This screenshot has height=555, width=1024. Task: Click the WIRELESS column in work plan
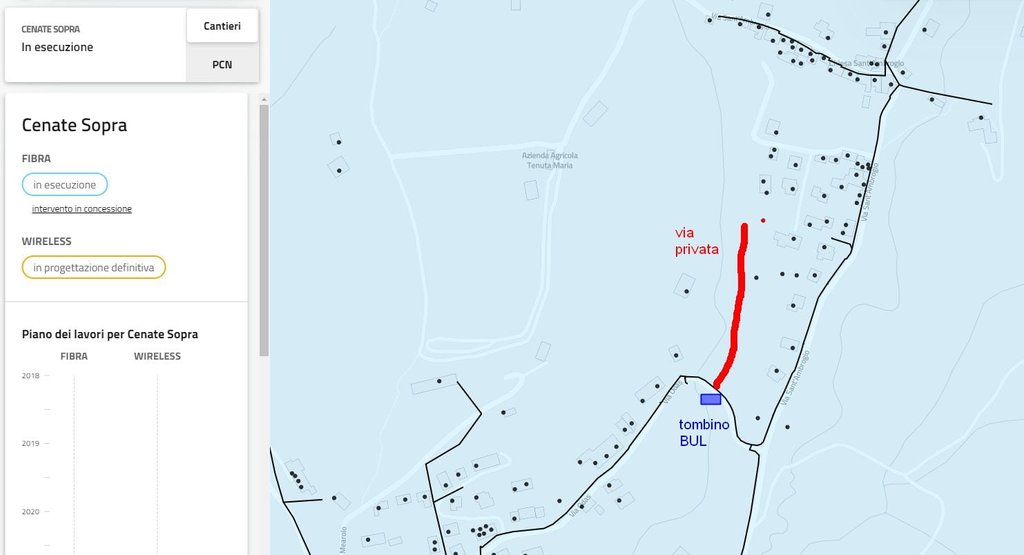(157, 357)
